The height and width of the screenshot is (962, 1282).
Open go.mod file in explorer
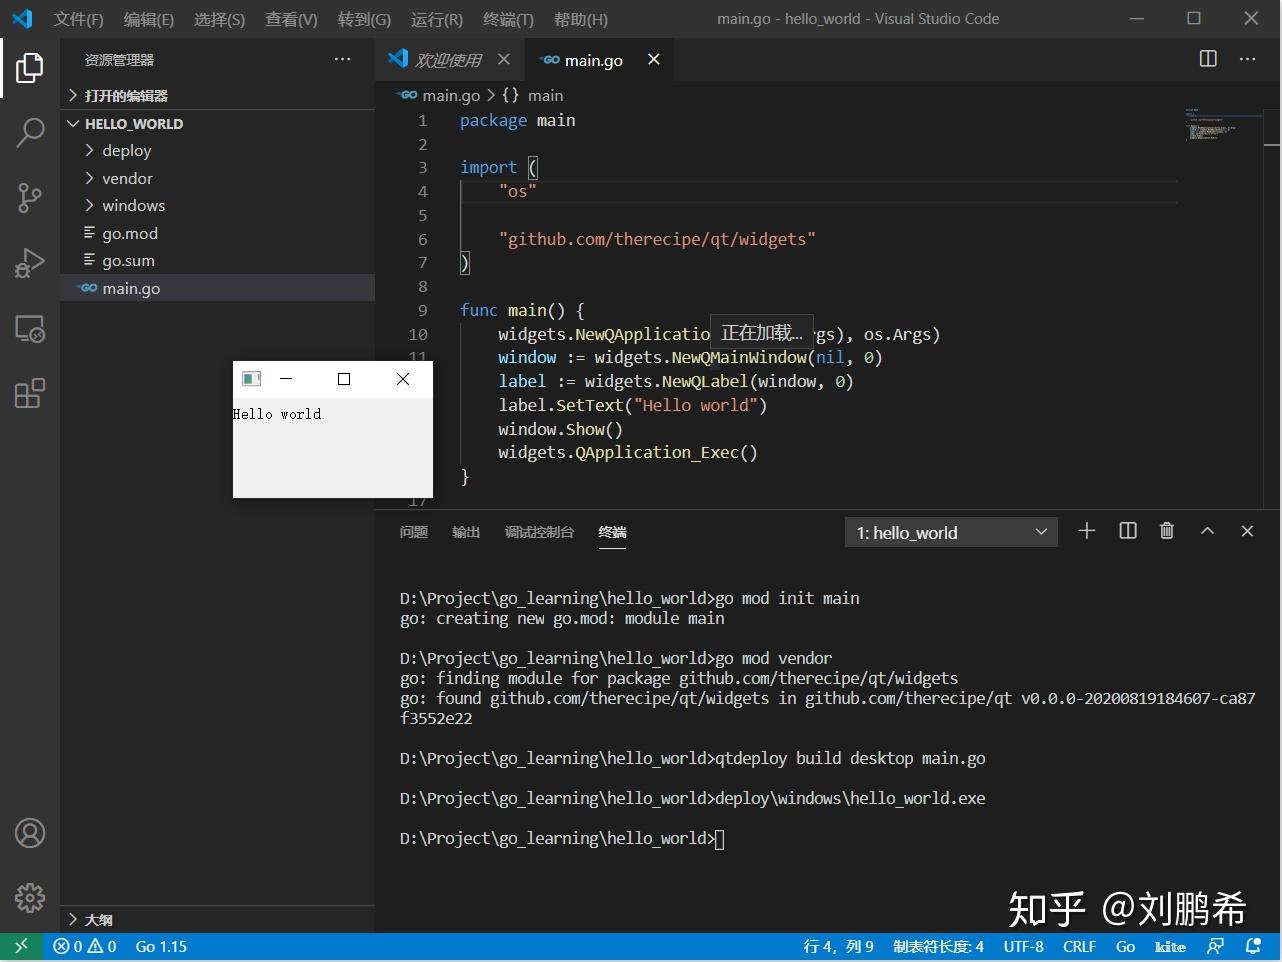point(130,233)
